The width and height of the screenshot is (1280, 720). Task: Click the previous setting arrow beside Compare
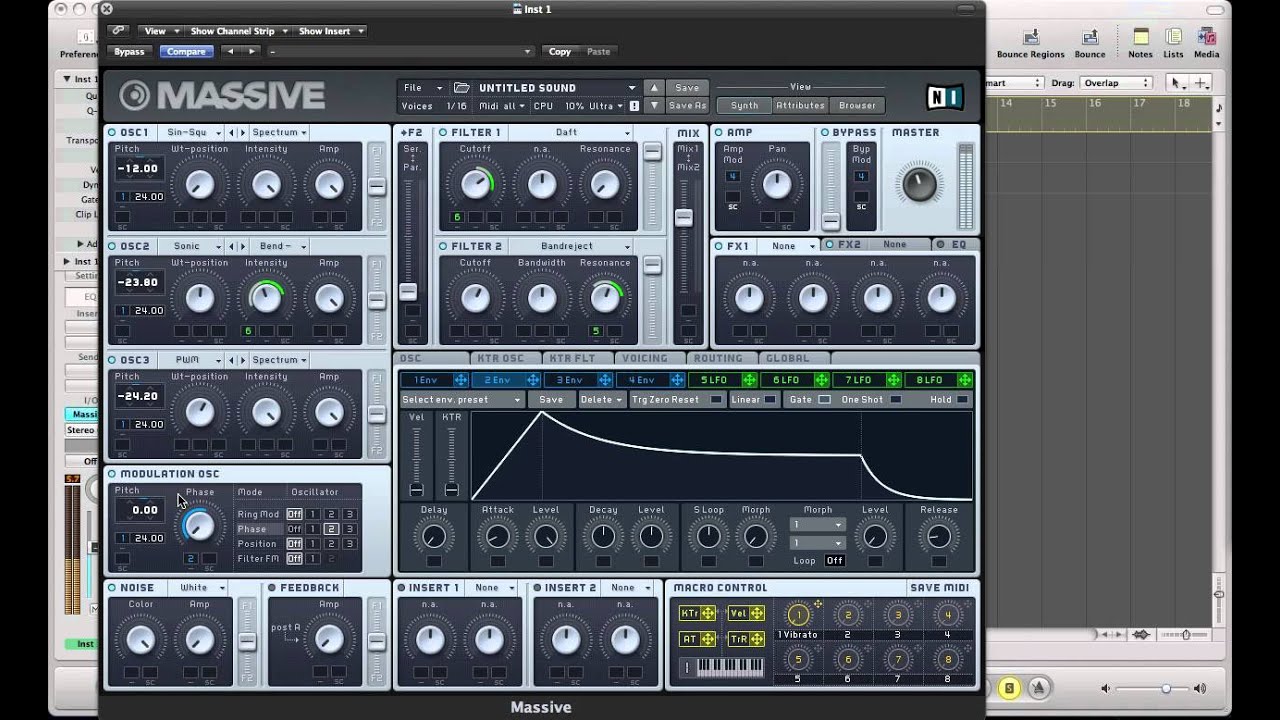point(231,51)
